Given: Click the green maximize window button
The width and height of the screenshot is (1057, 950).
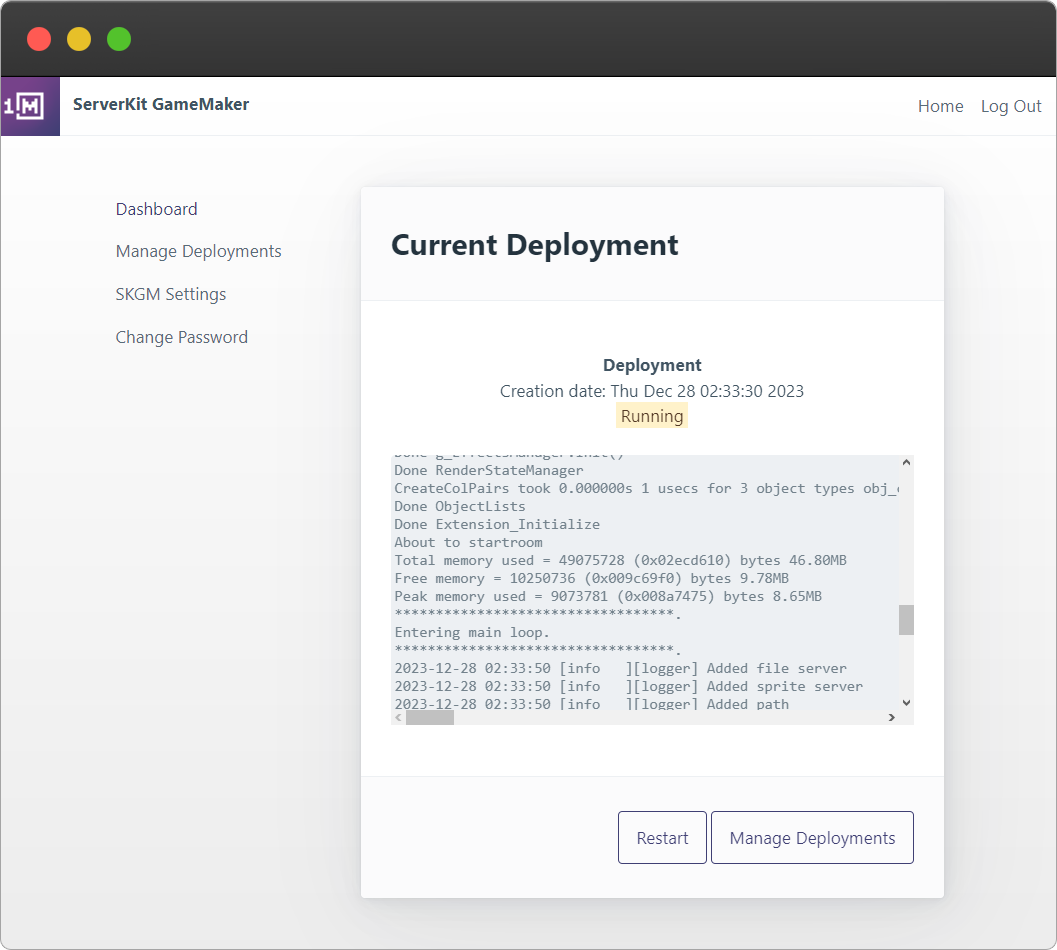Looking at the screenshot, I should coord(119,39).
